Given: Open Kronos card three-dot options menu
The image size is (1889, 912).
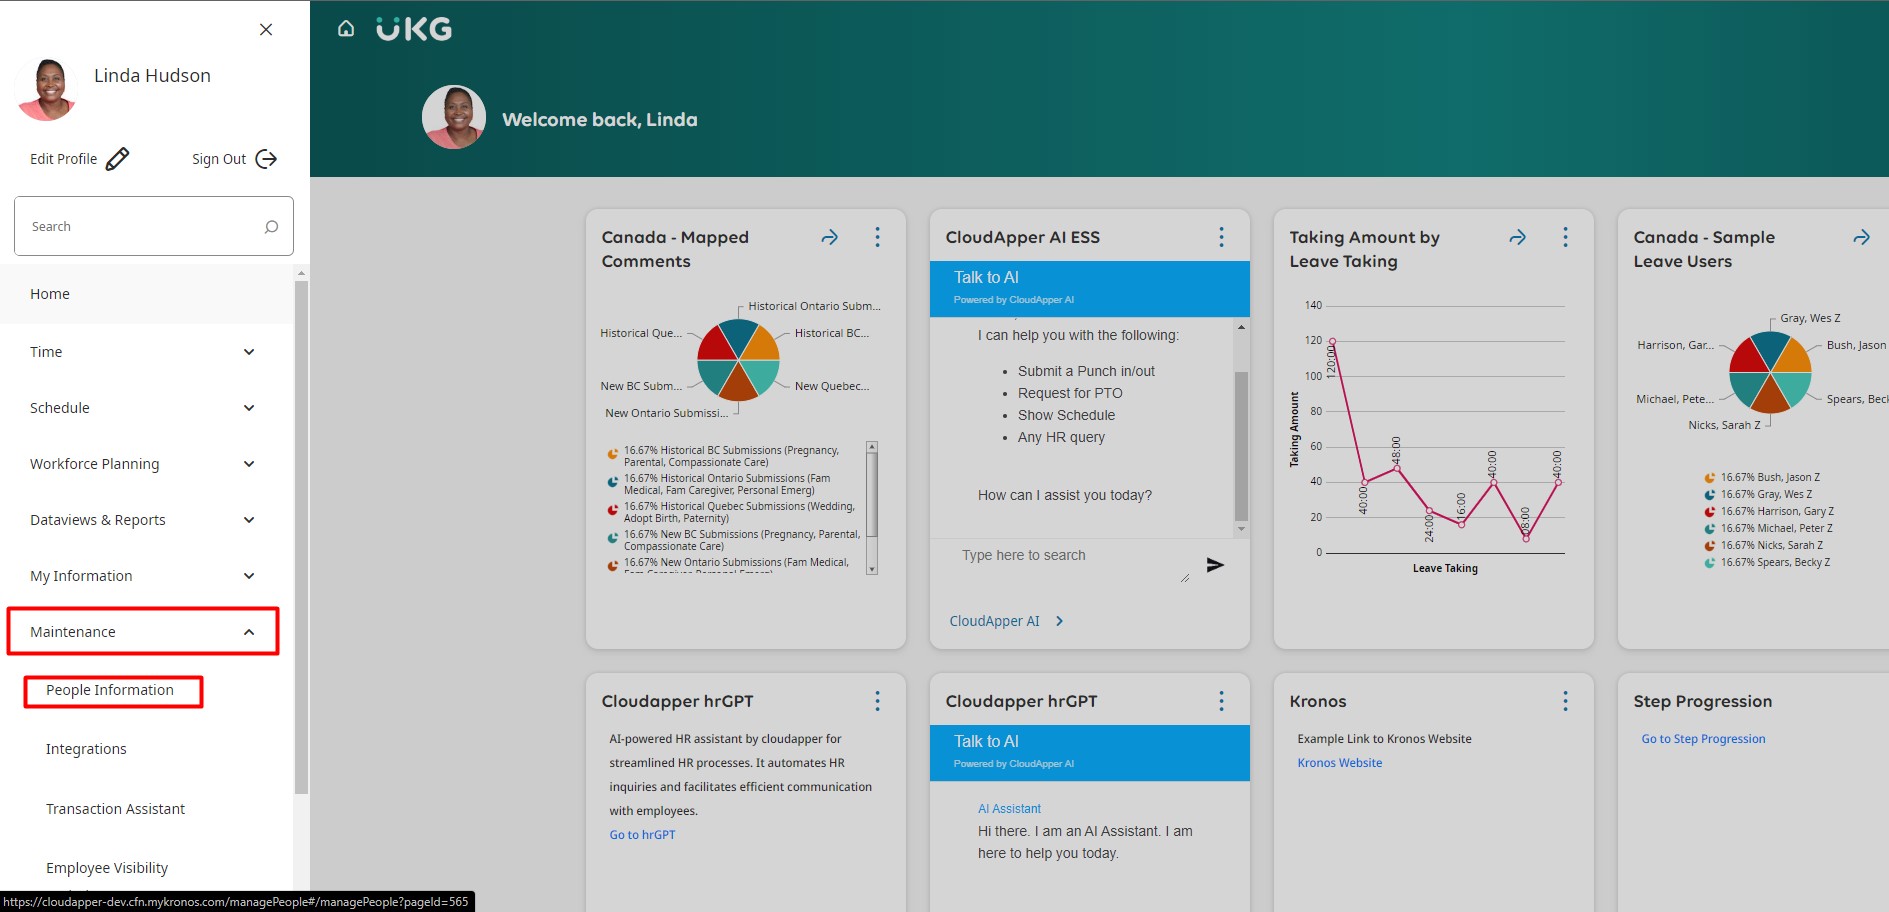Looking at the screenshot, I should 1565,701.
